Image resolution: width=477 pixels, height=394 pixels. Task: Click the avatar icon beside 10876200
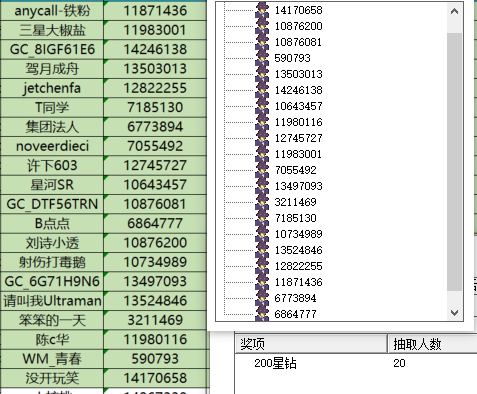point(262,26)
